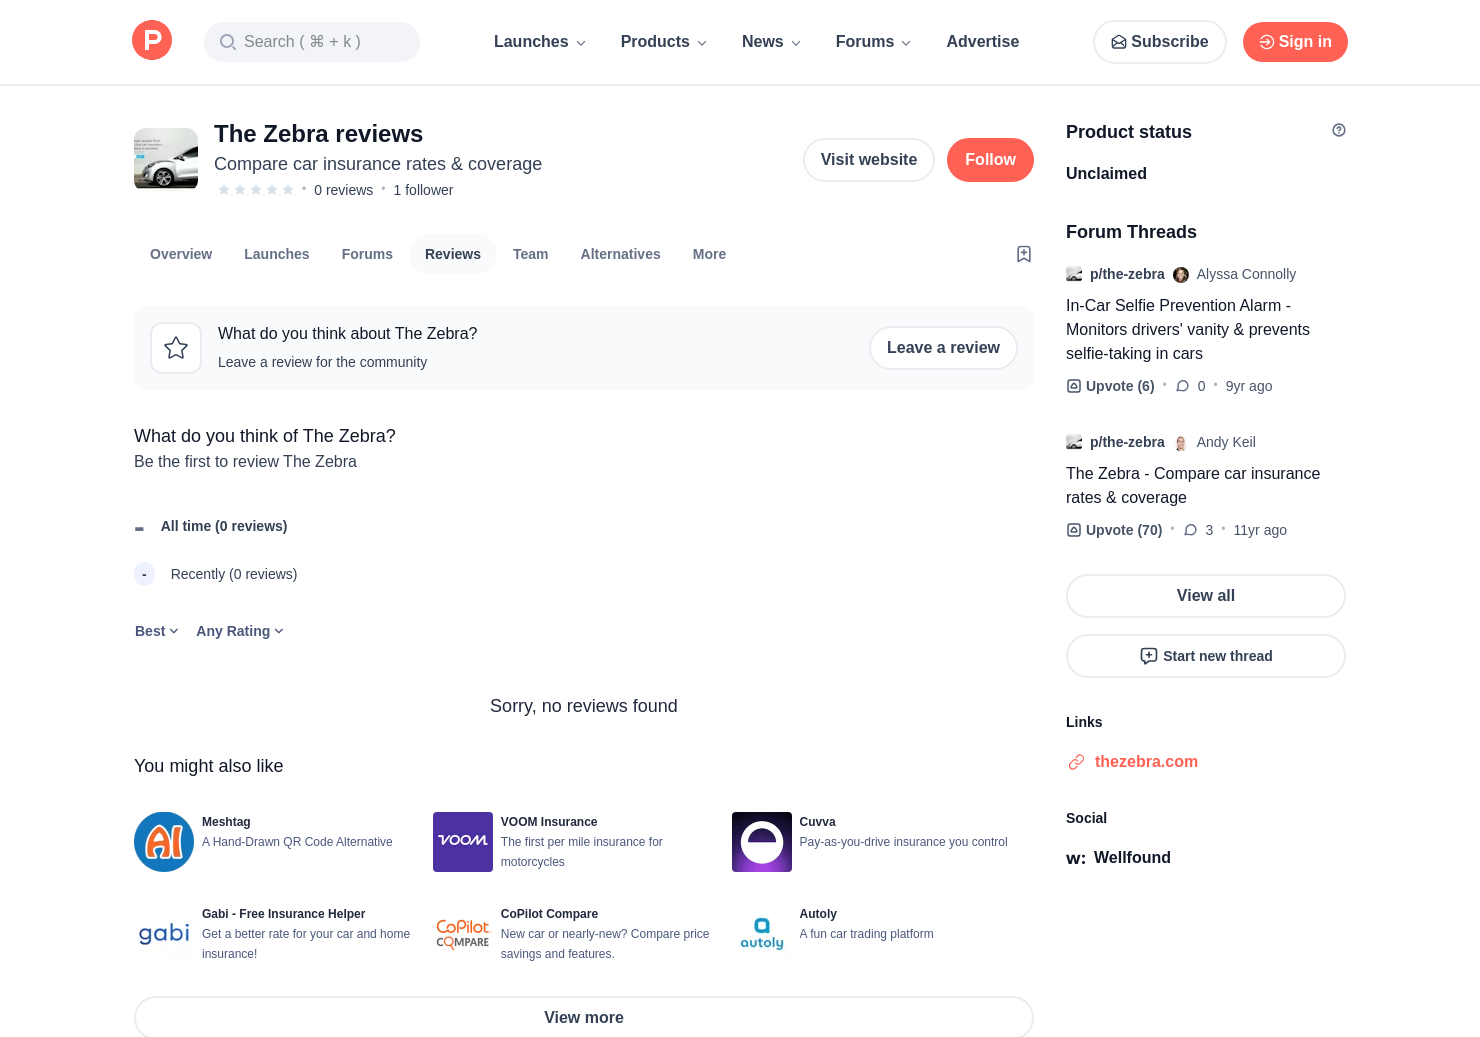Open thezebra.com link
Screen dimensions: 1480x1037
[1146, 762]
